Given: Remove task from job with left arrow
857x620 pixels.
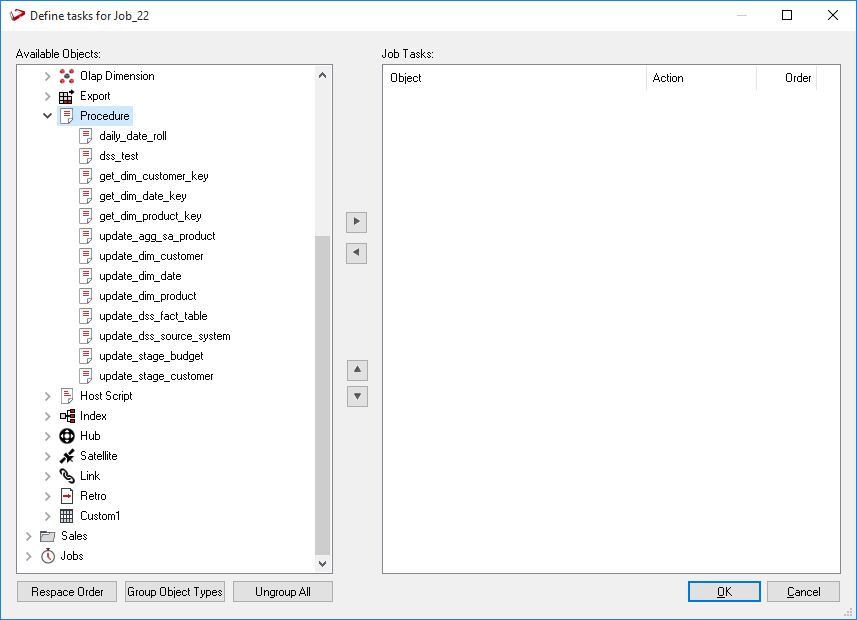Looking at the screenshot, I should [x=356, y=253].
